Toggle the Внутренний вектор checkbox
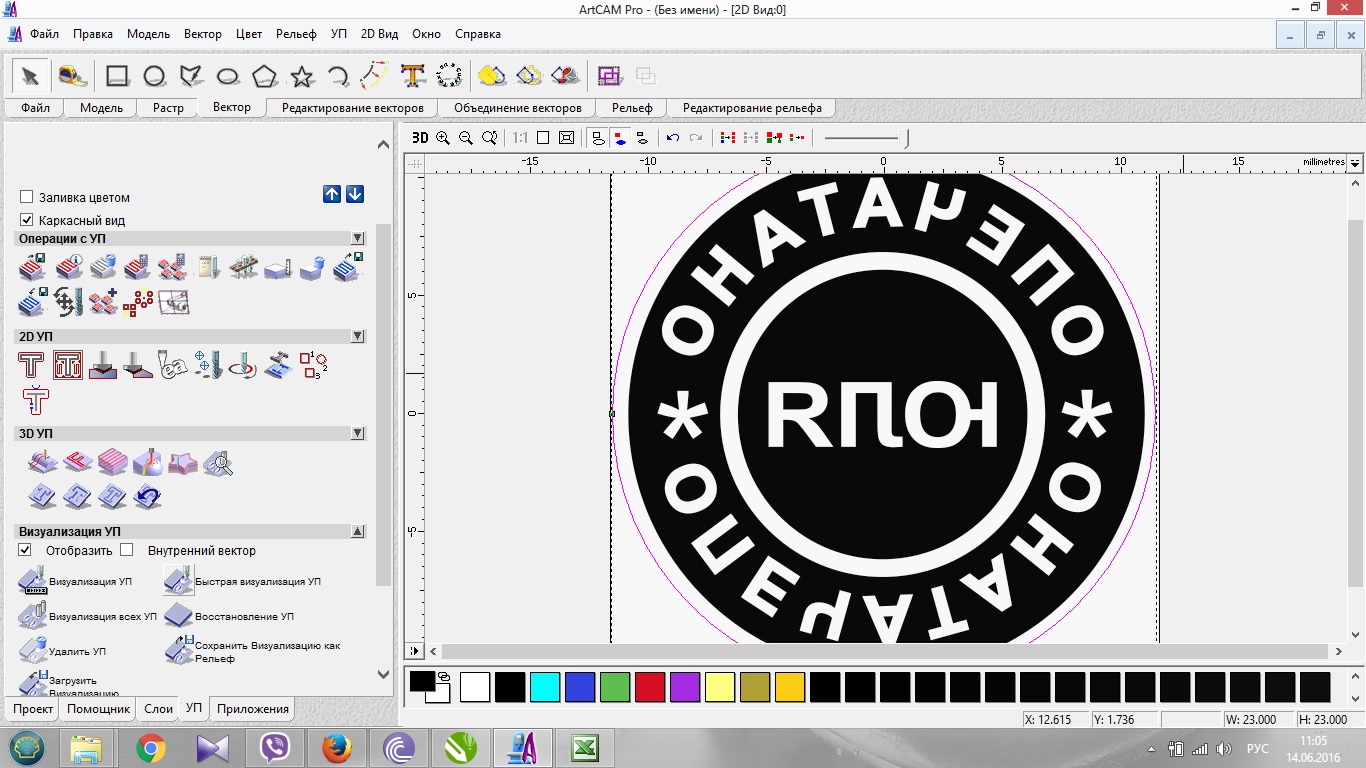This screenshot has height=768, width=1366. tap(127, 550)
